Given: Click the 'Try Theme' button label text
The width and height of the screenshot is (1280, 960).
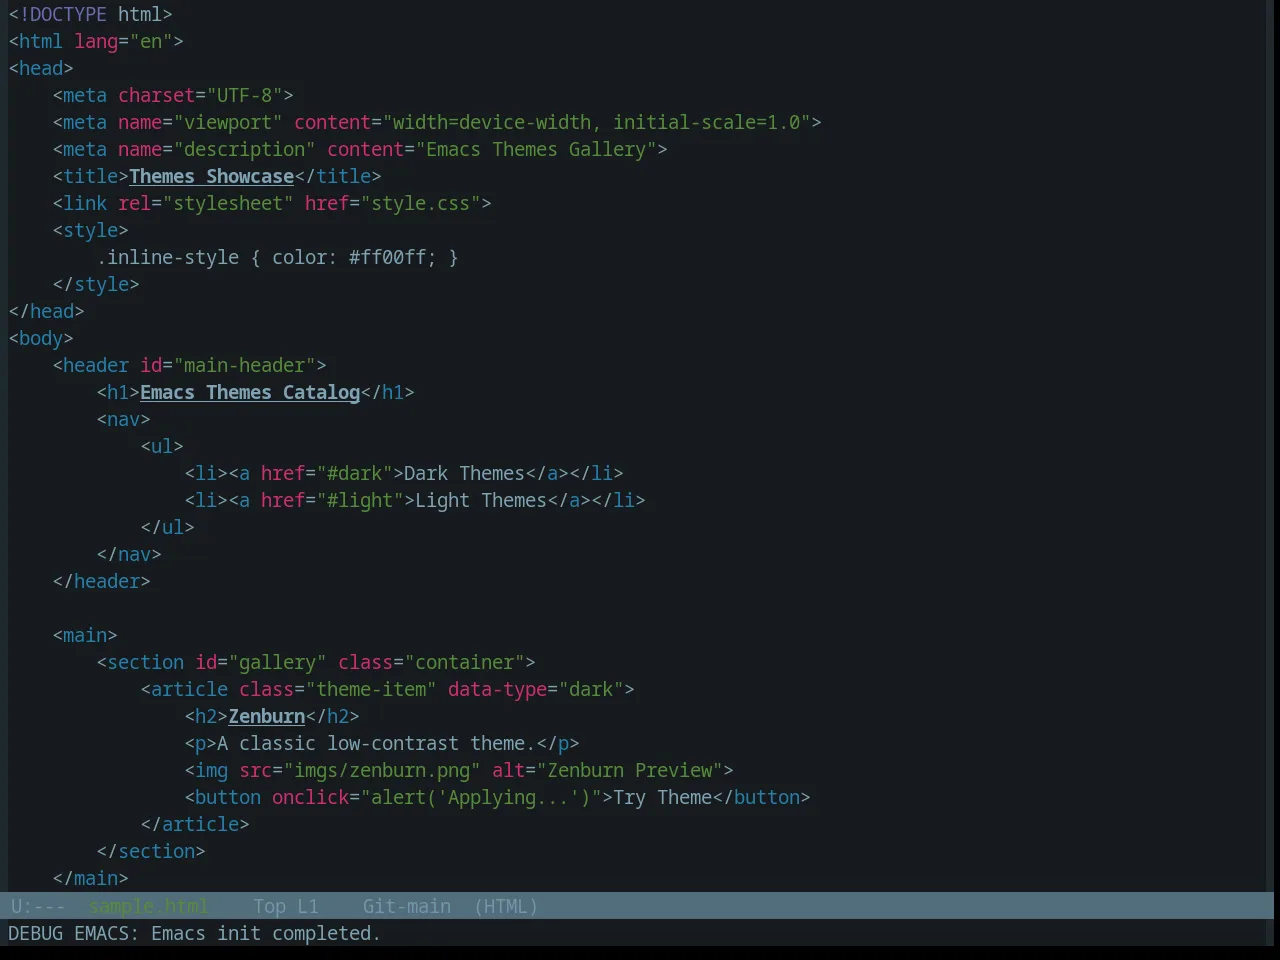Looking at the screenshot, I should [x=662, y=797].
